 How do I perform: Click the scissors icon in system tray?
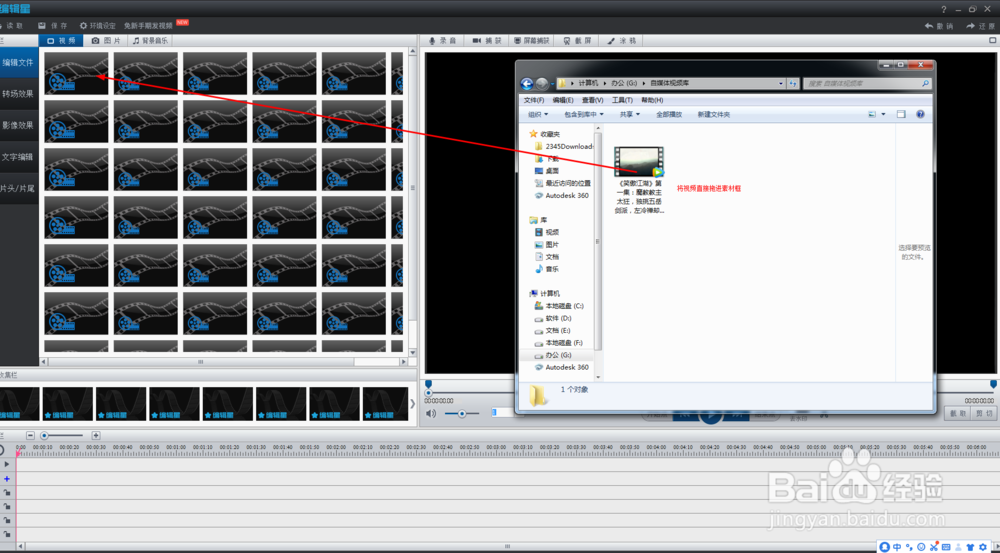(x=934, y=547)
